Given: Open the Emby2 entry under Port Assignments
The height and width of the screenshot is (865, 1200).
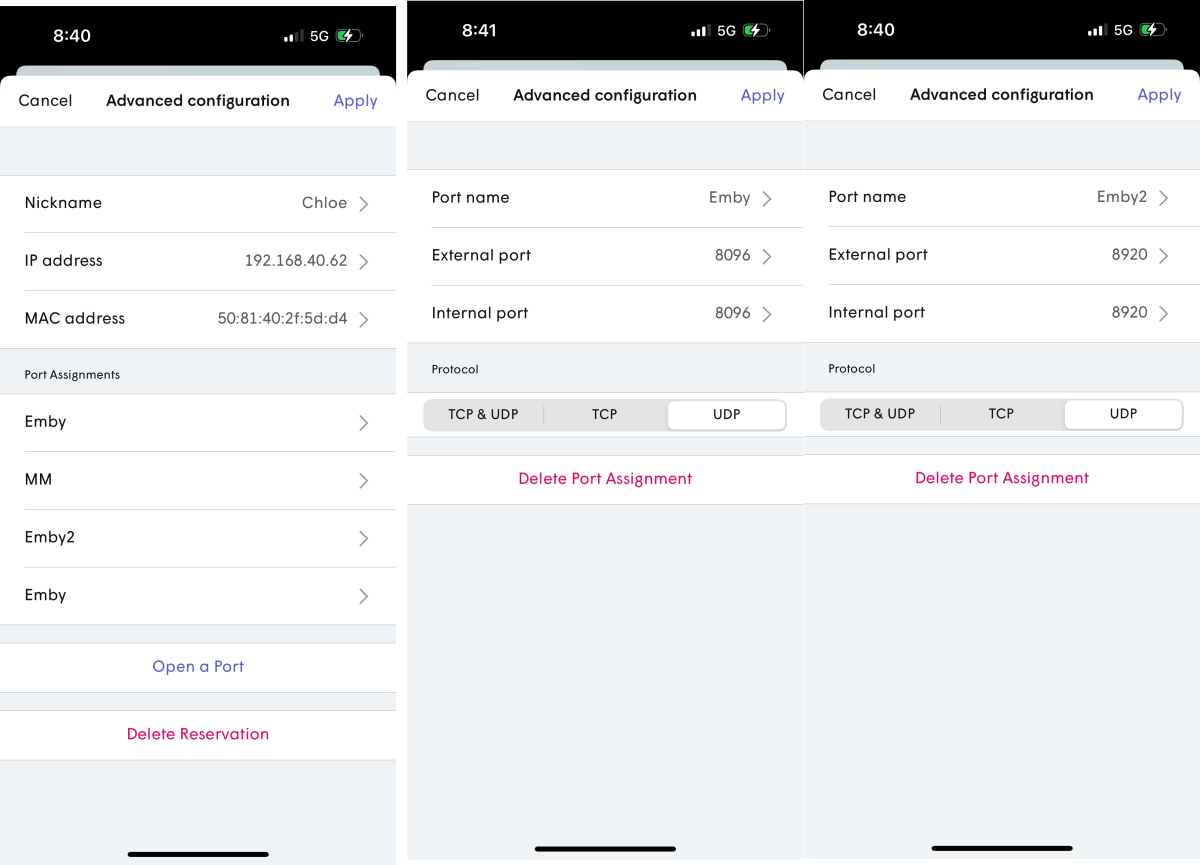Looking at the screenshot, I should (50, 538).
